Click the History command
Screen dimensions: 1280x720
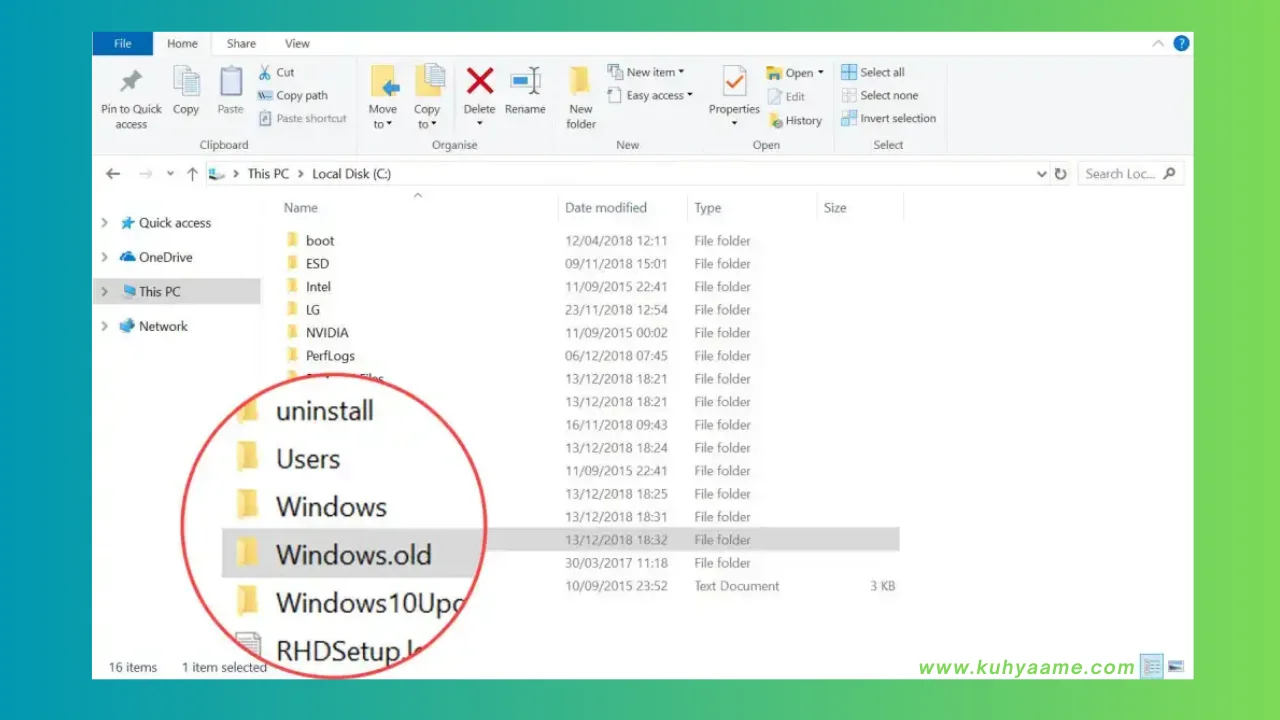pos(795,120)
